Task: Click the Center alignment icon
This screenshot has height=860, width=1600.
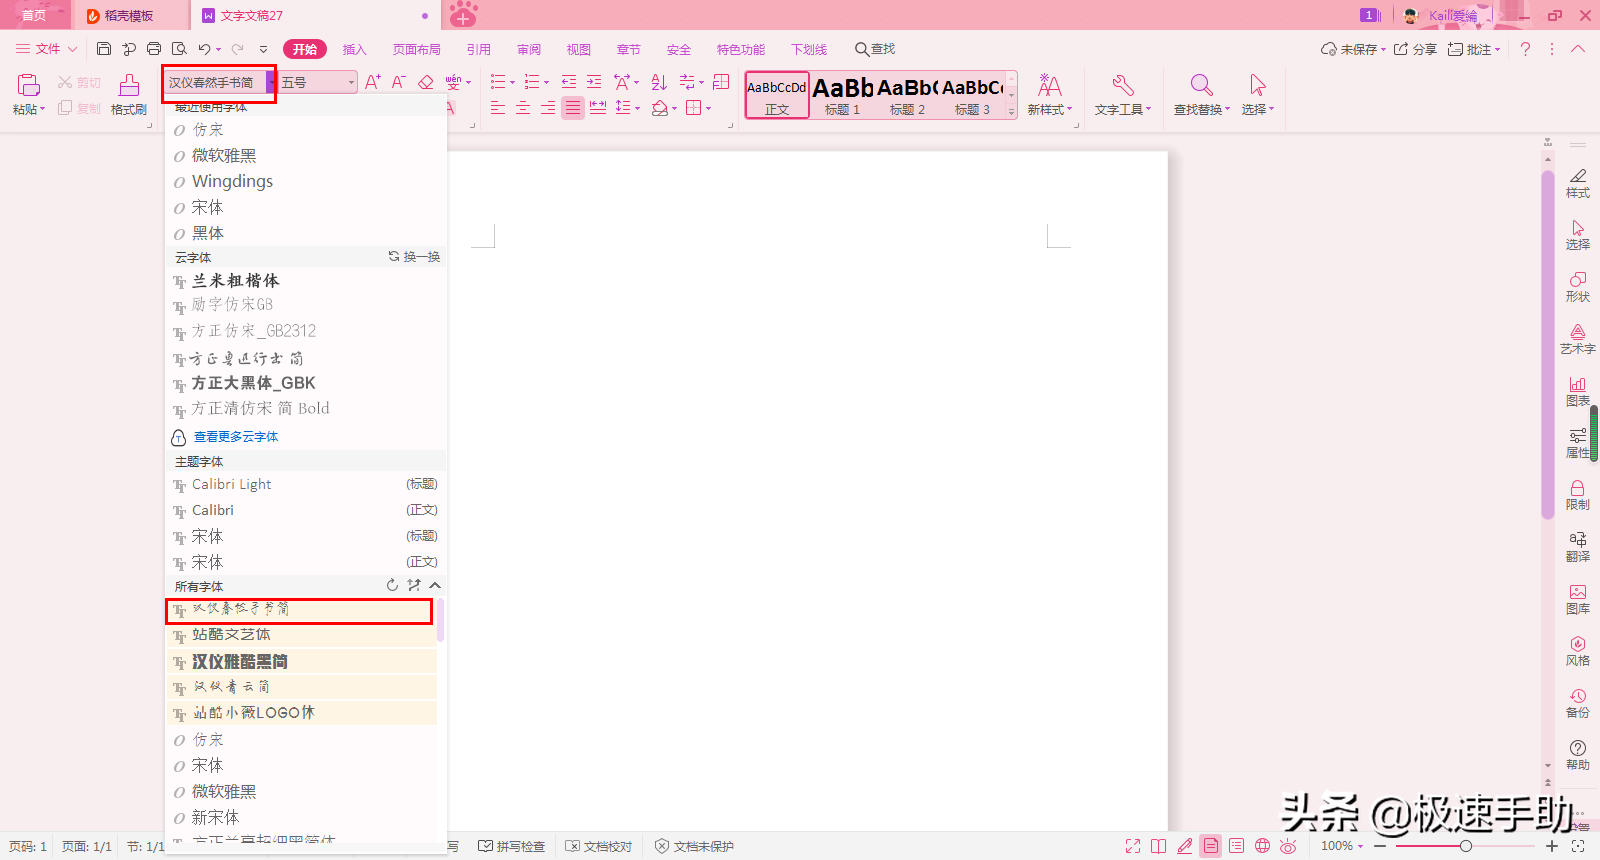Action: pos(523,108)
